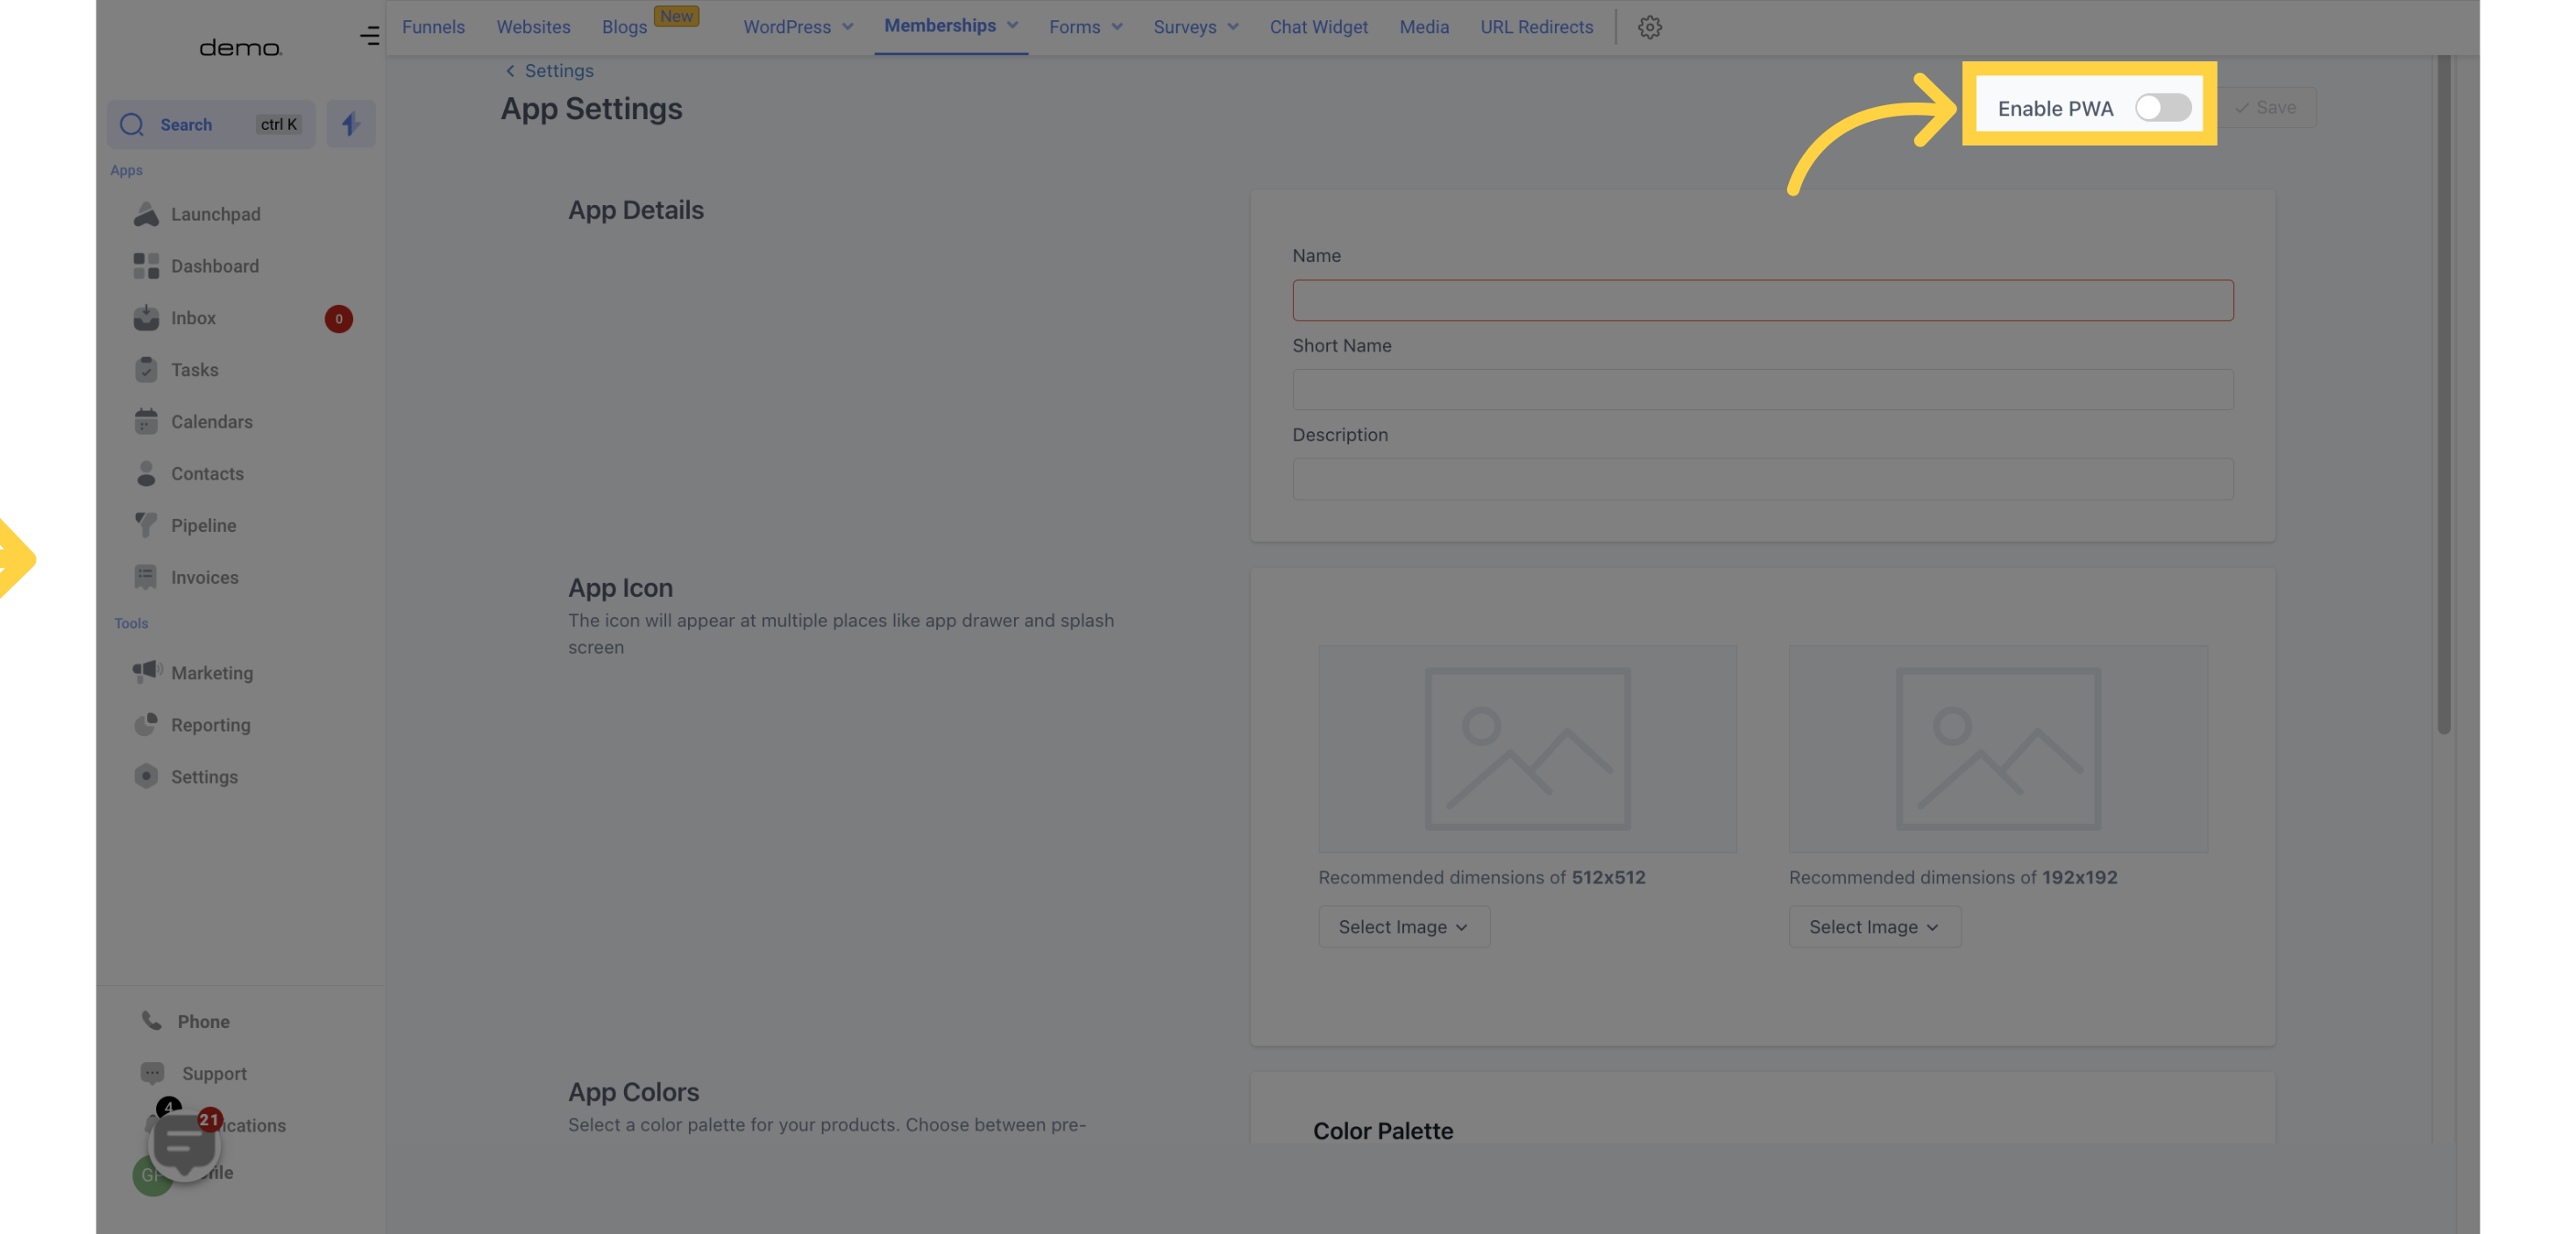Open the Support sidebar link
Screen dimensions: 2576x1234
[214, 1073]
